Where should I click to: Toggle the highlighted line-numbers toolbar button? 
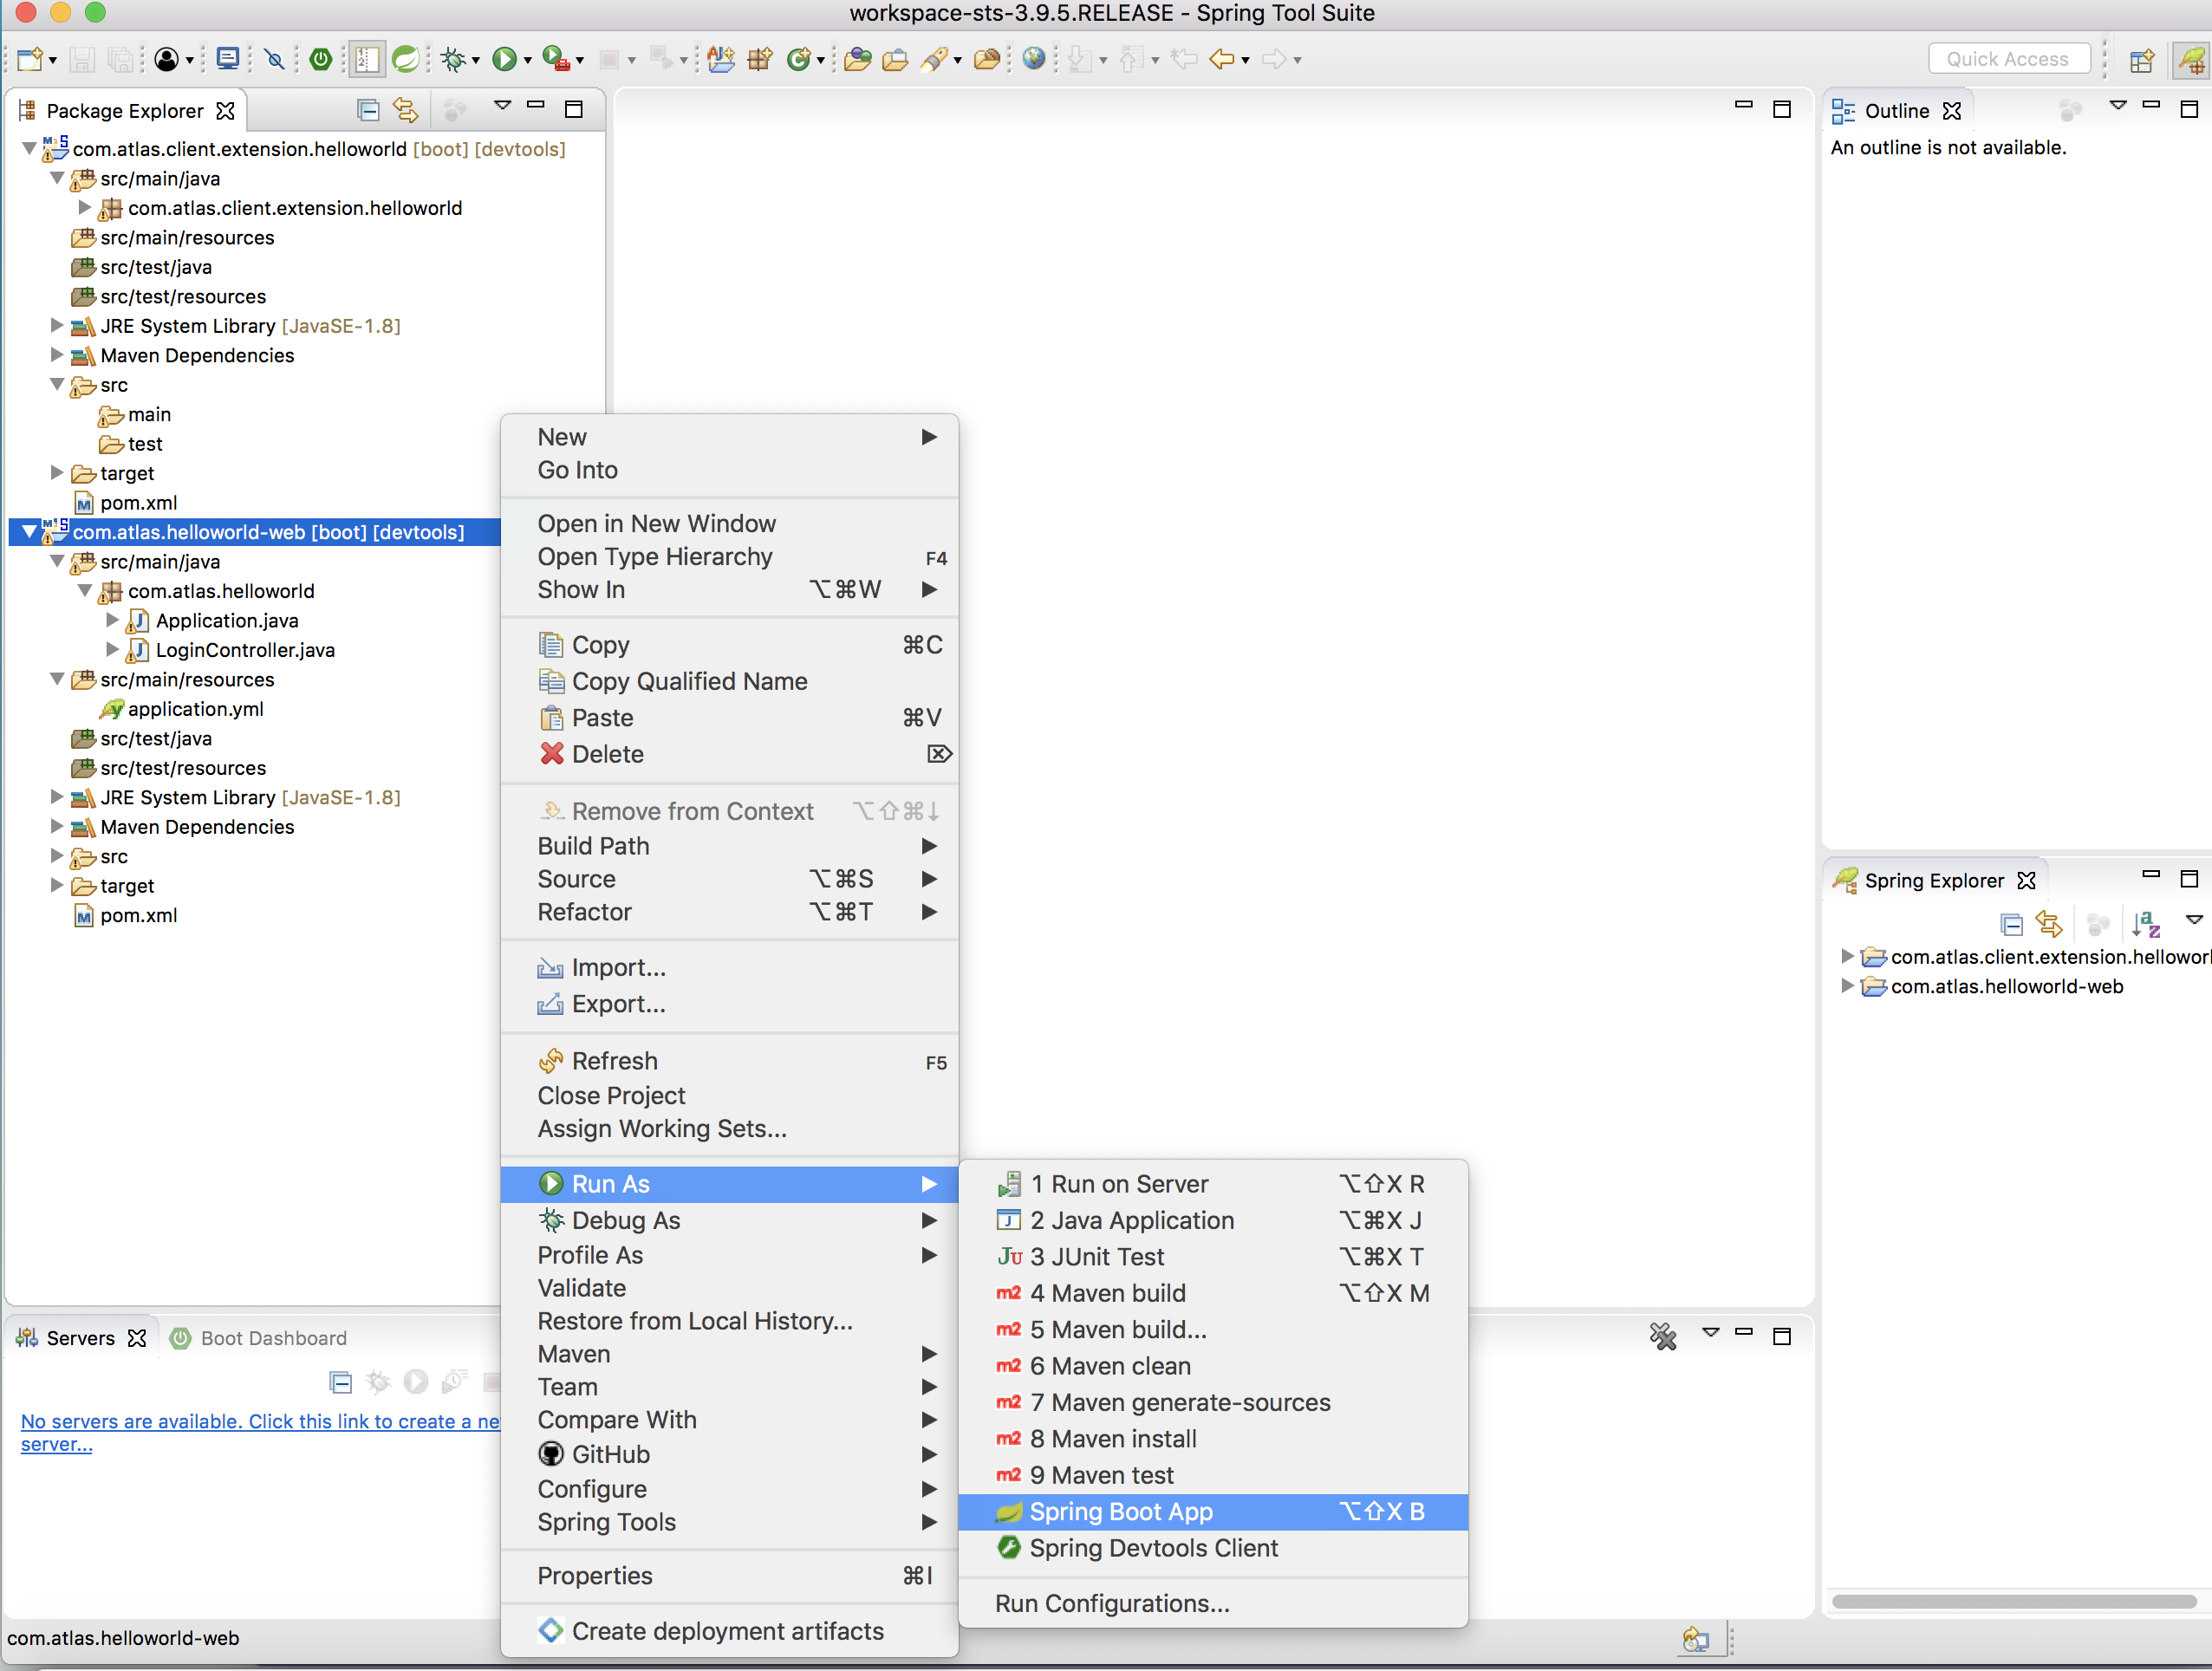(x=366, y=59)
